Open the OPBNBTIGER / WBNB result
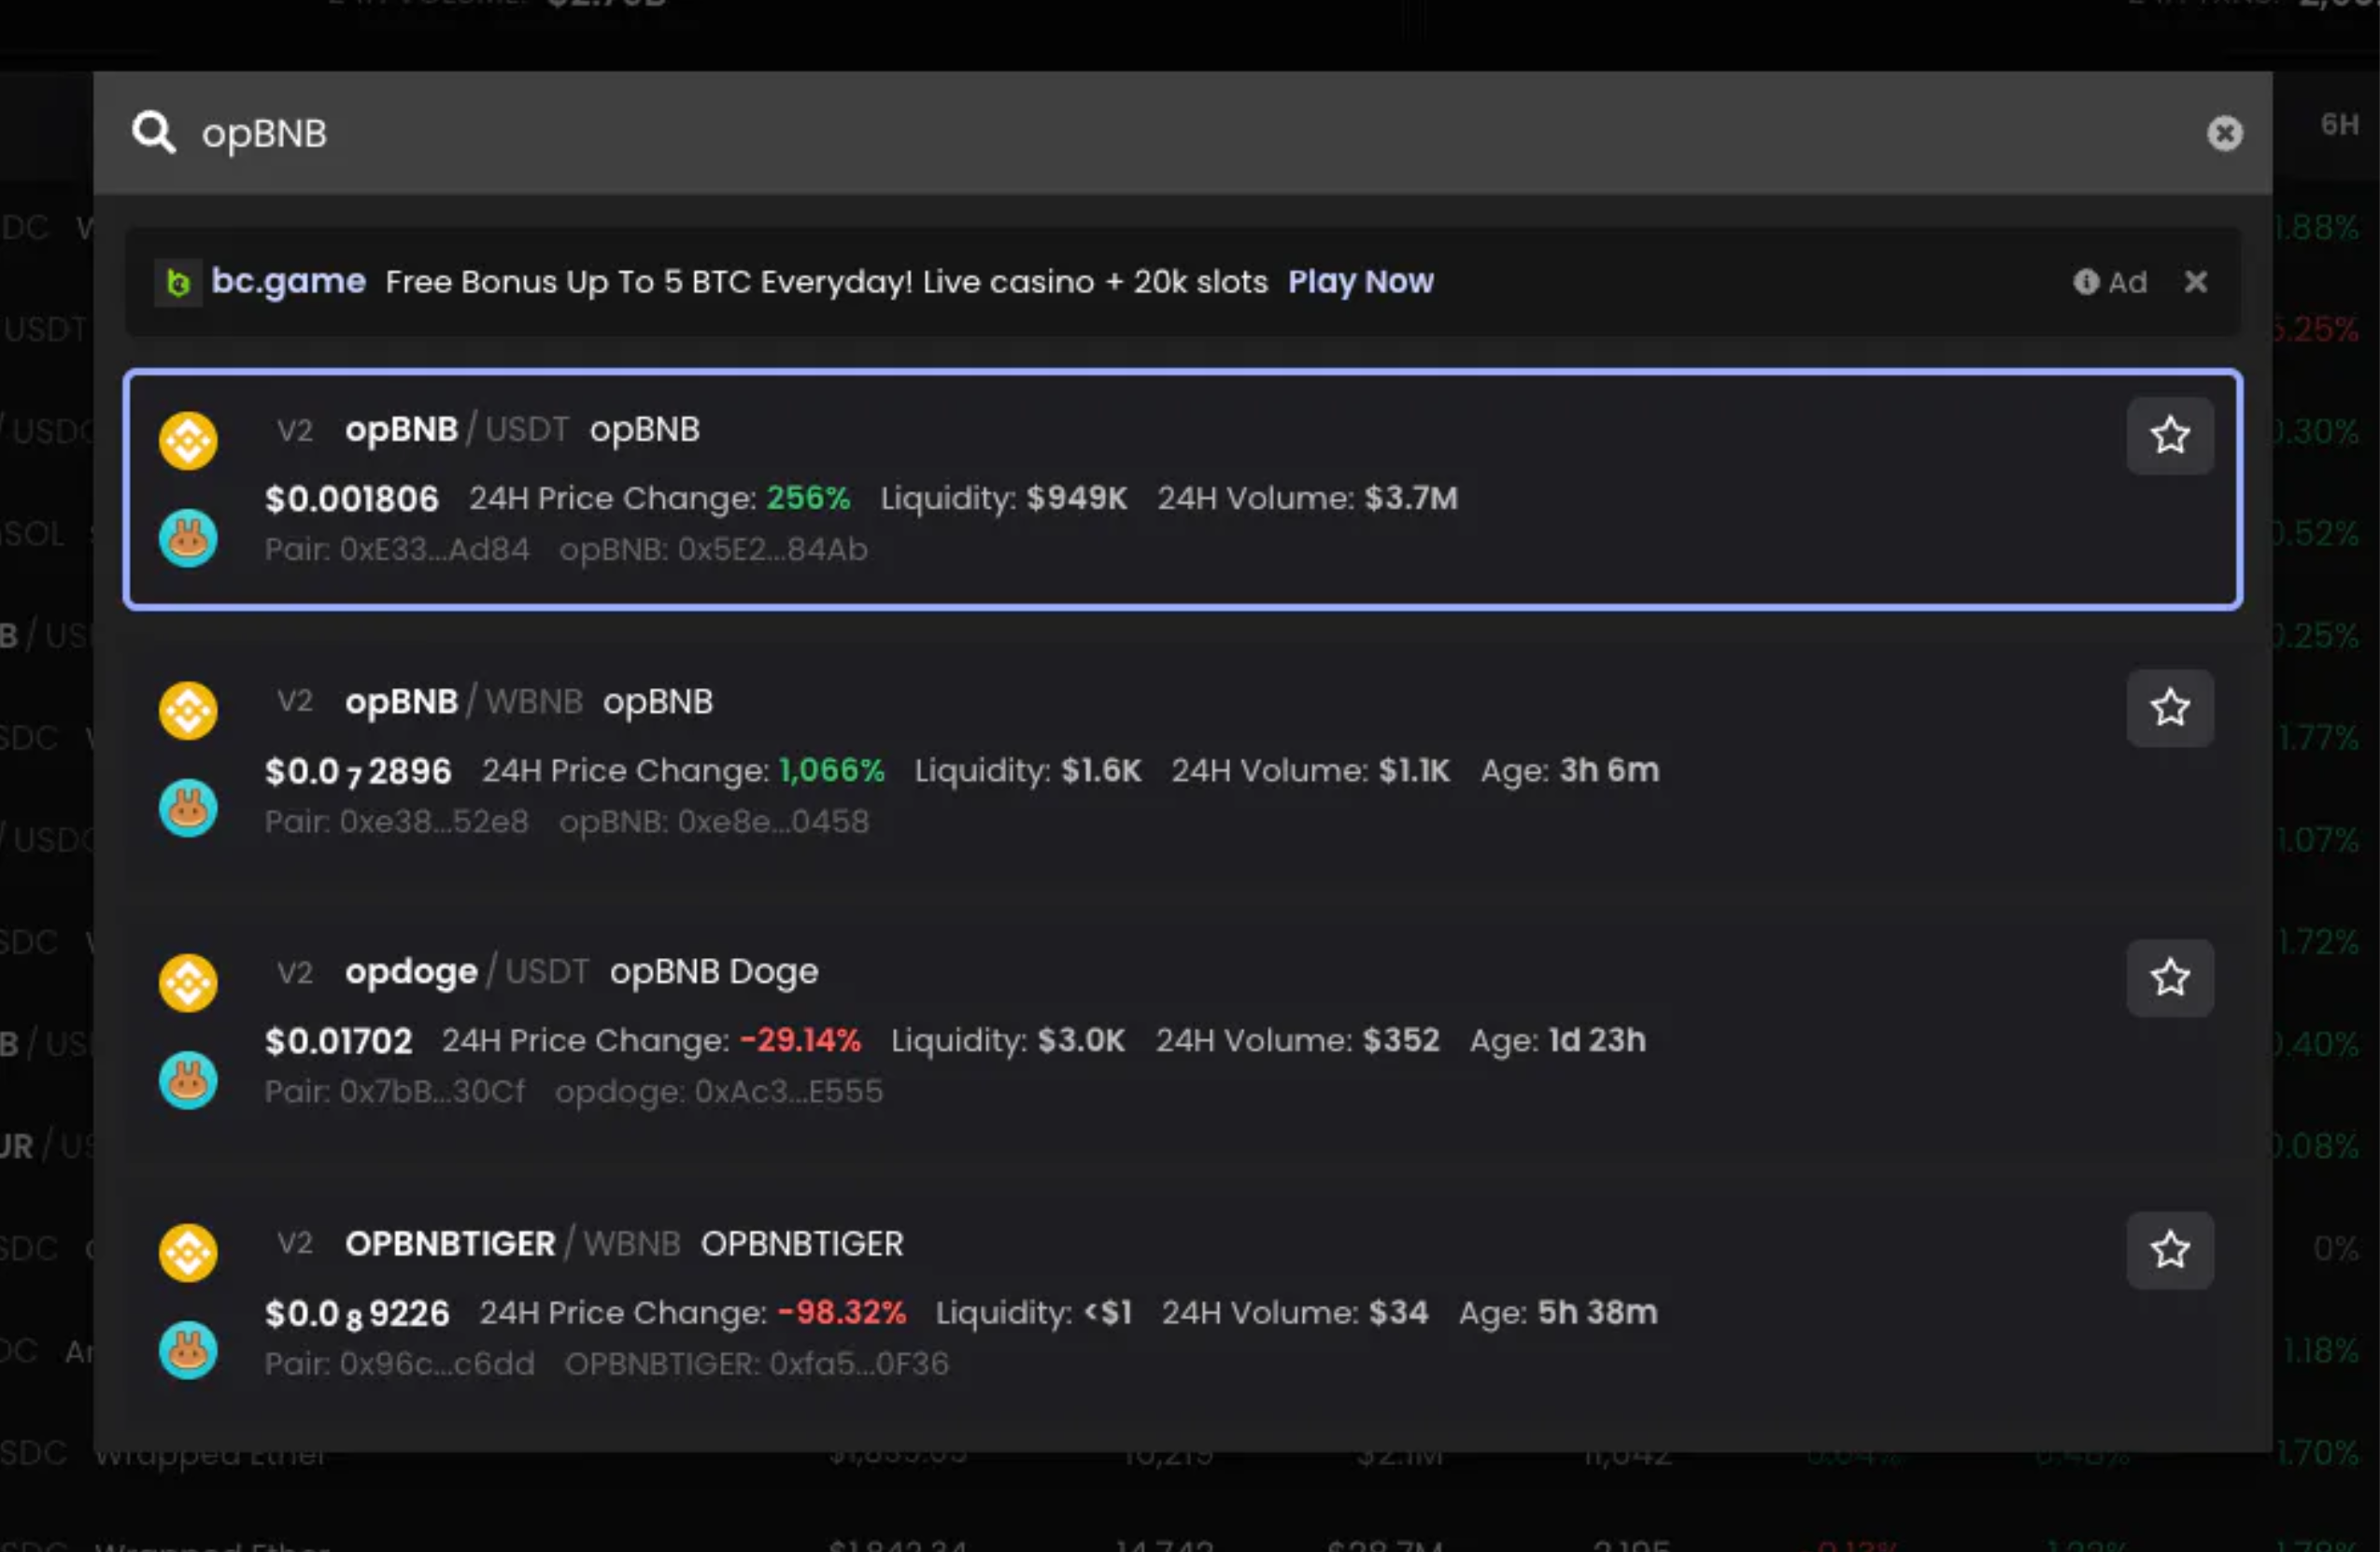Screen dimensions: 2380x1552 pyautogui.click(x=1182, y=1302)
